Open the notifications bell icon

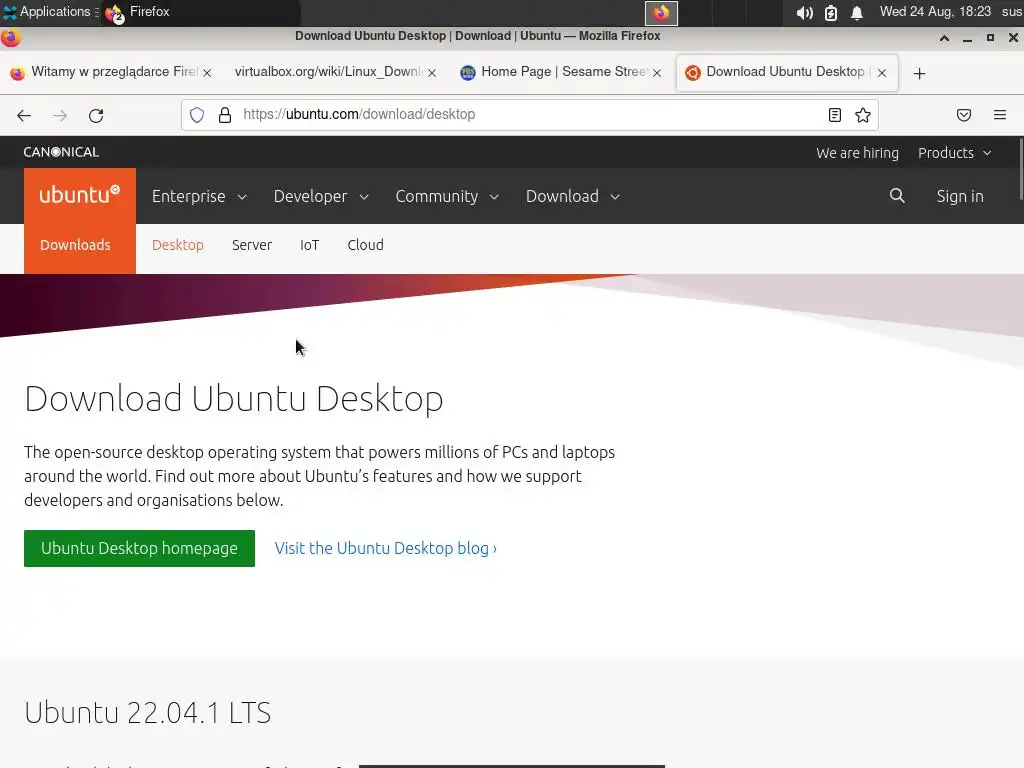(857, 13)
